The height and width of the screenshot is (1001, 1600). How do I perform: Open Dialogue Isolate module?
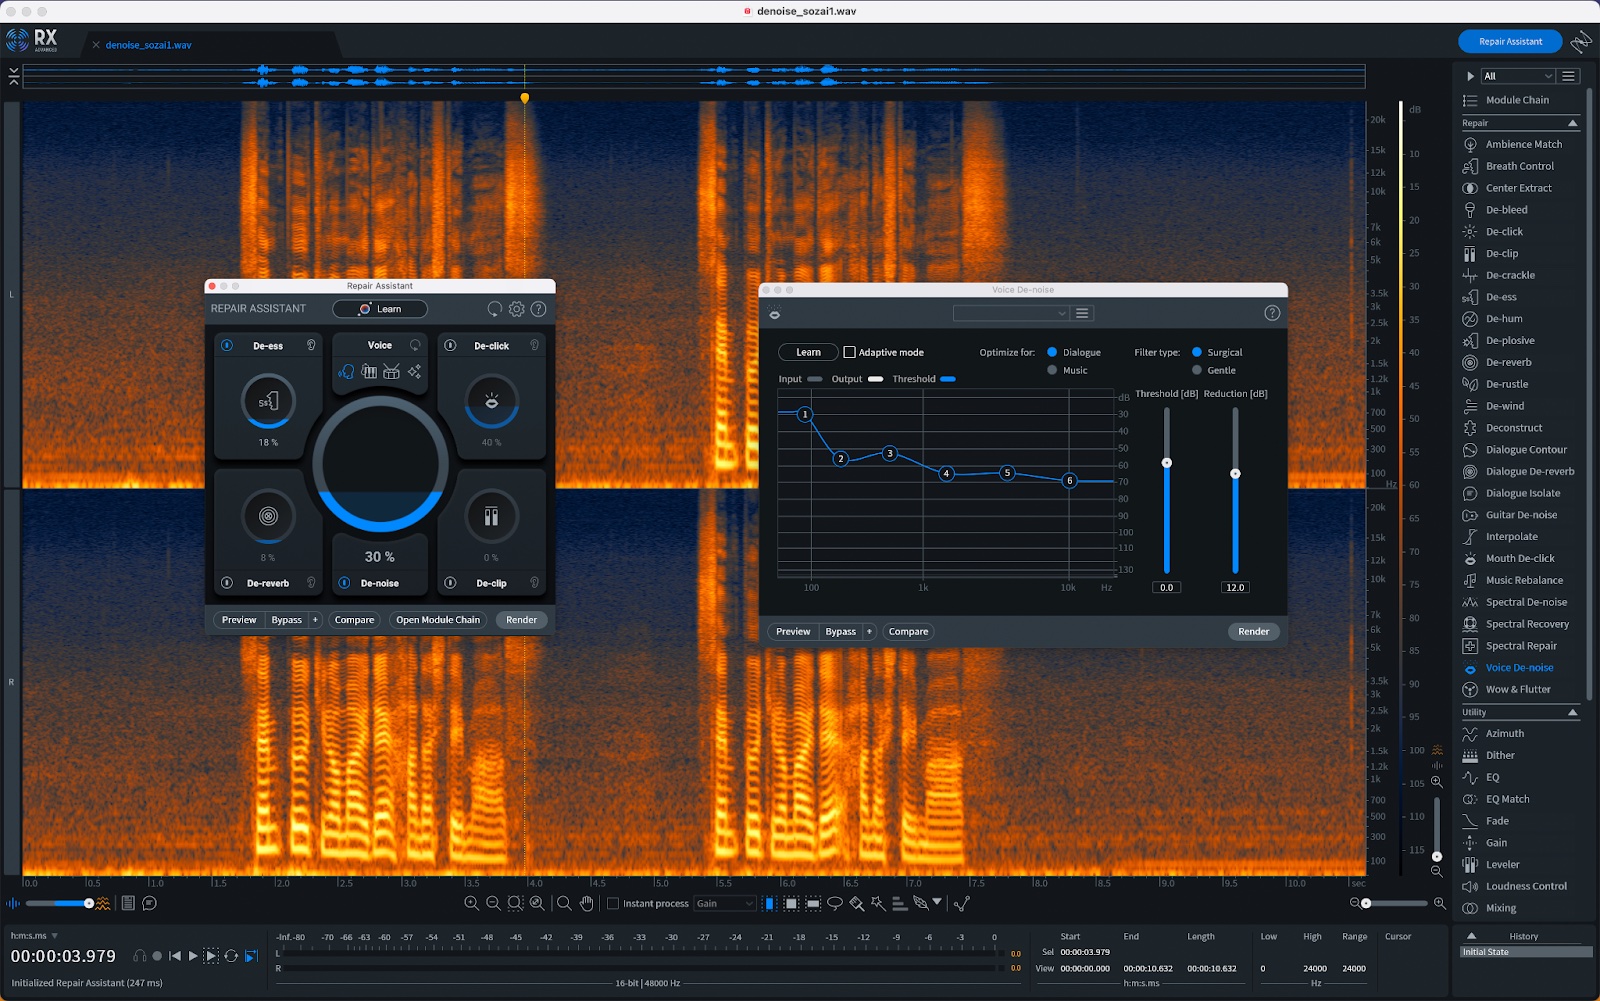coord(1522,493)
